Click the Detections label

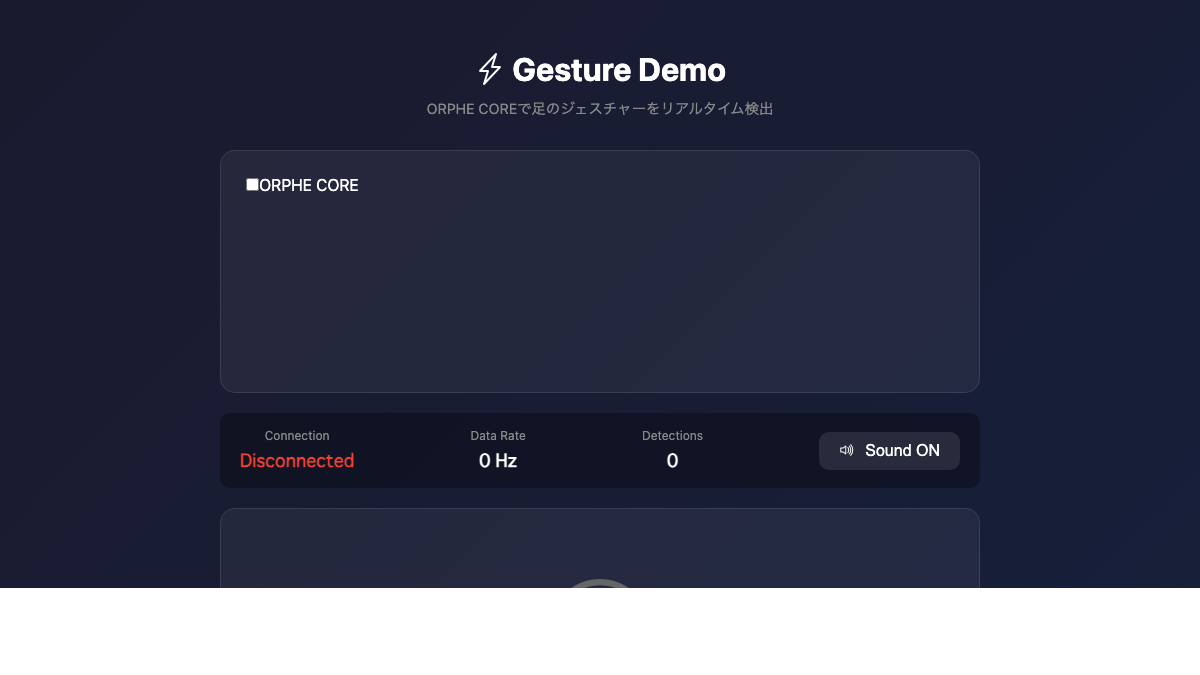[672, 436]
